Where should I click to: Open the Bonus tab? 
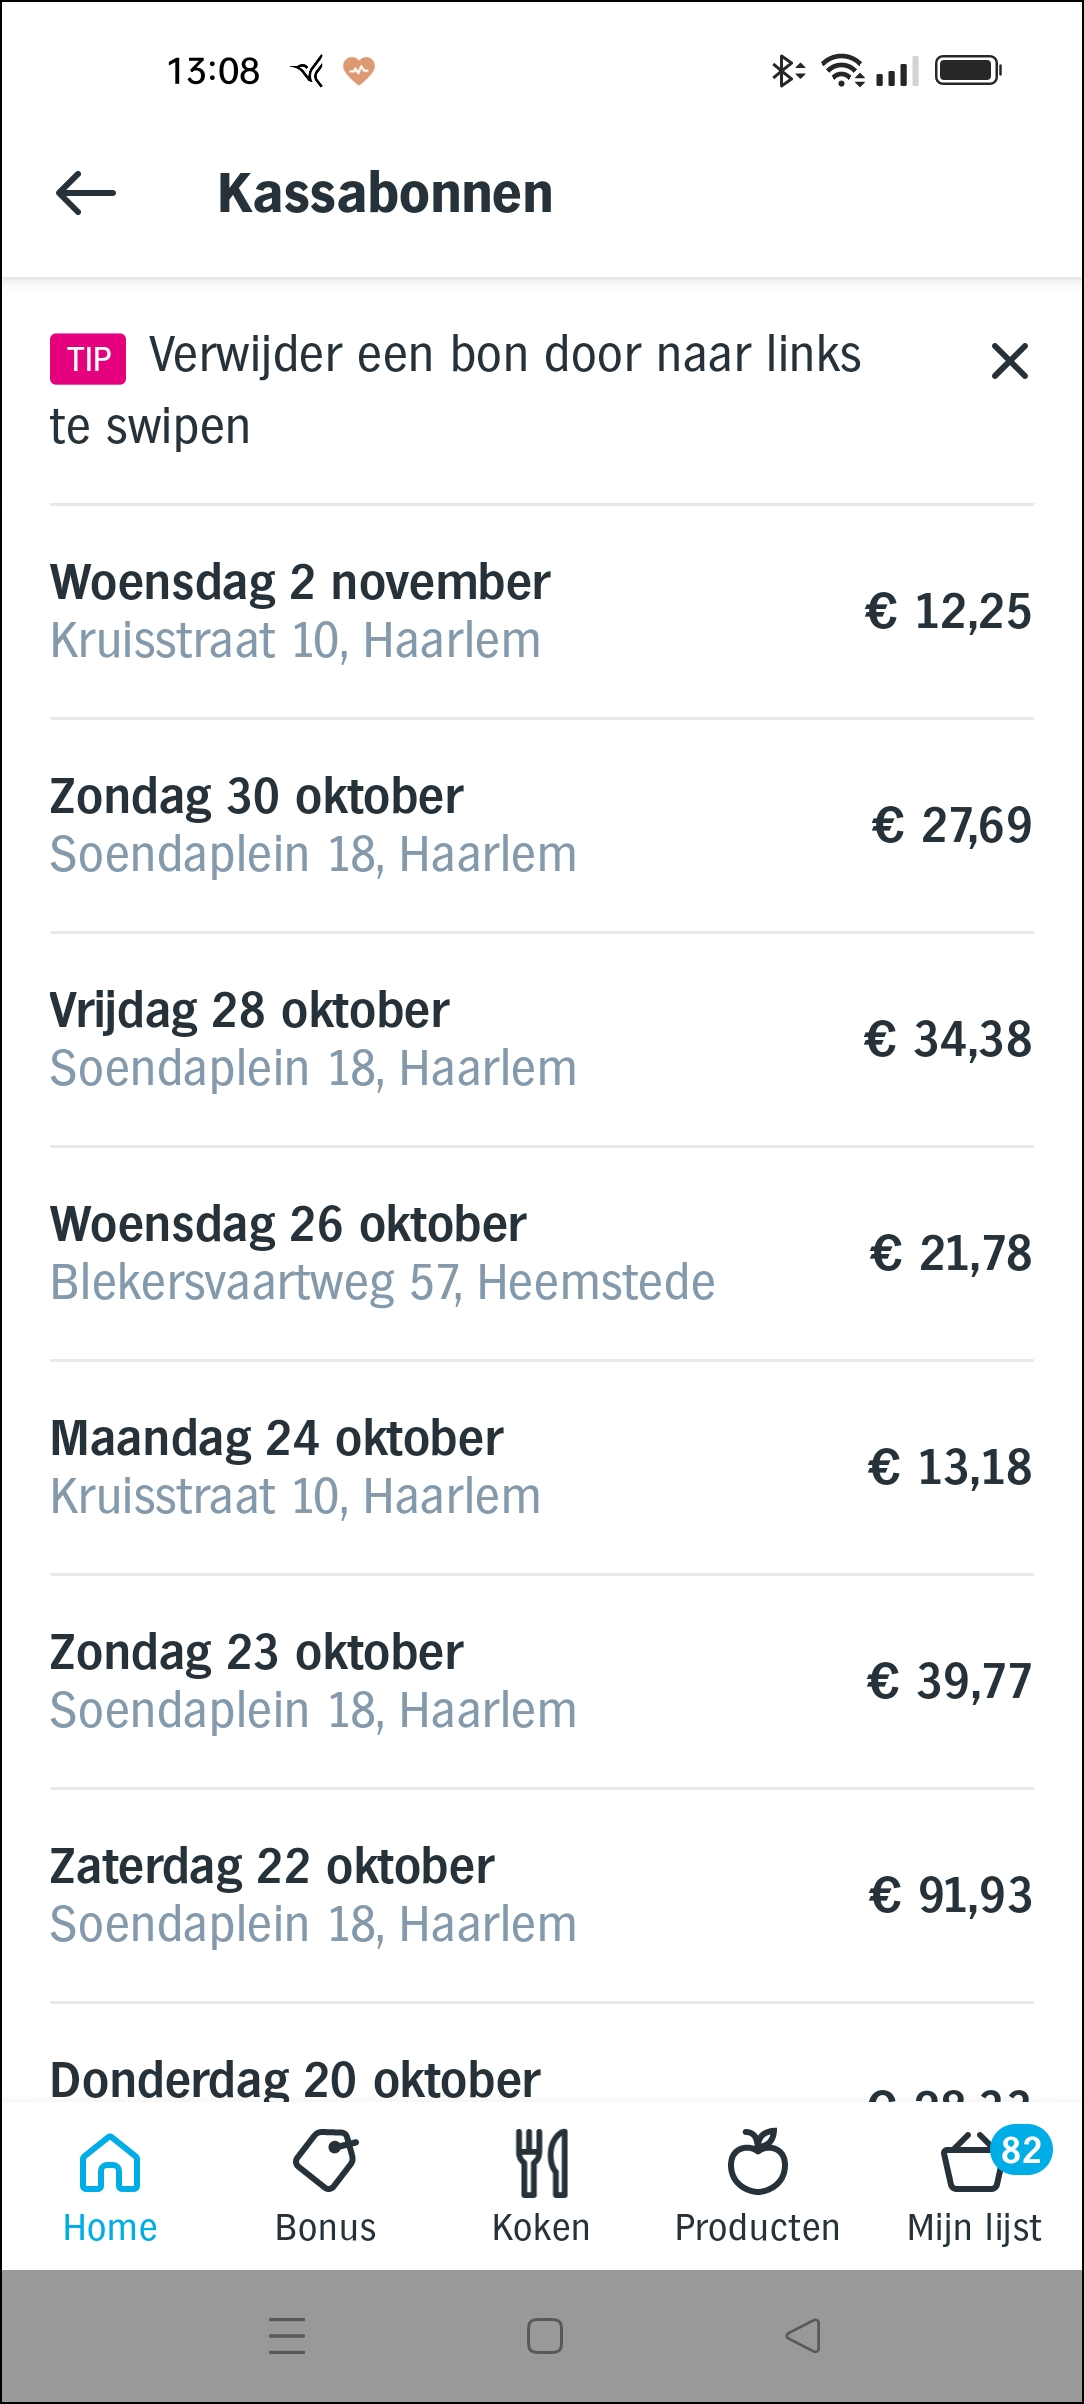(x=326, y=2188)
